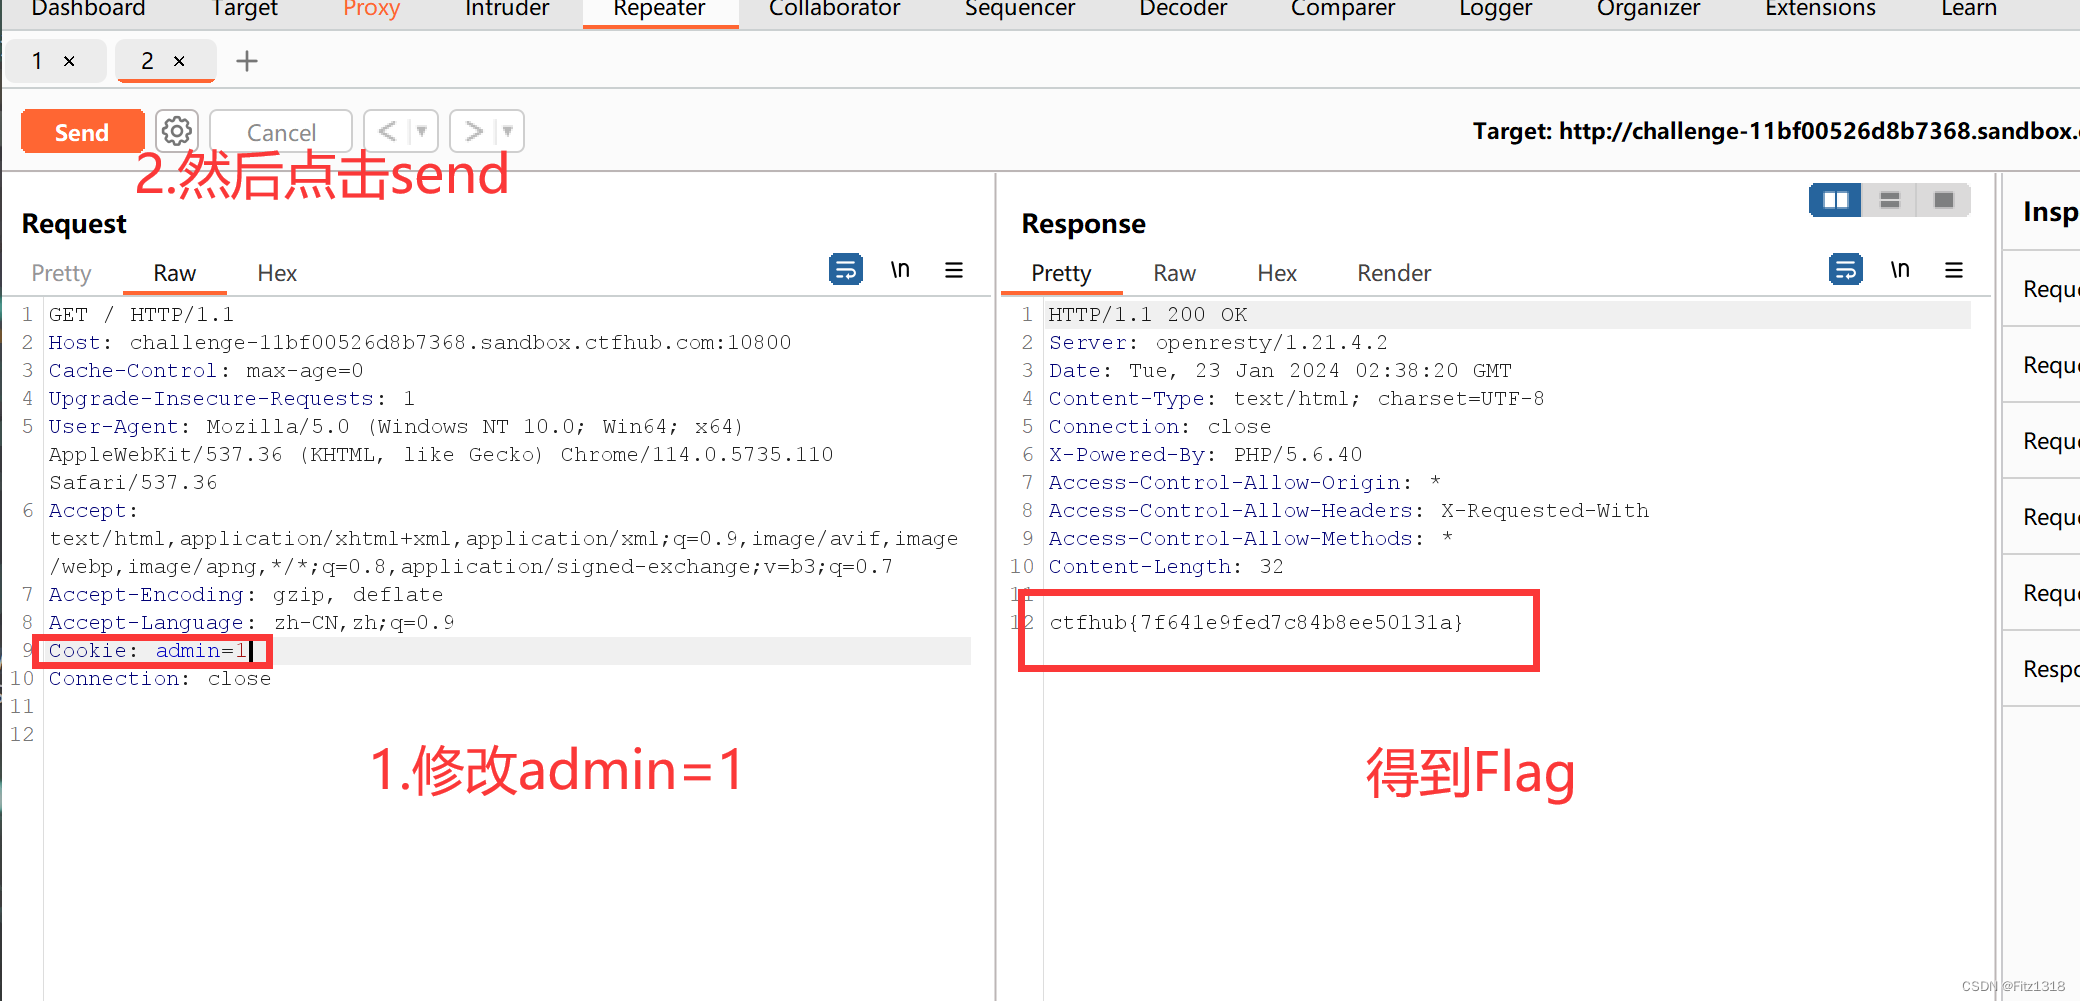Open Request pane hamburger menu

point(954,270)
